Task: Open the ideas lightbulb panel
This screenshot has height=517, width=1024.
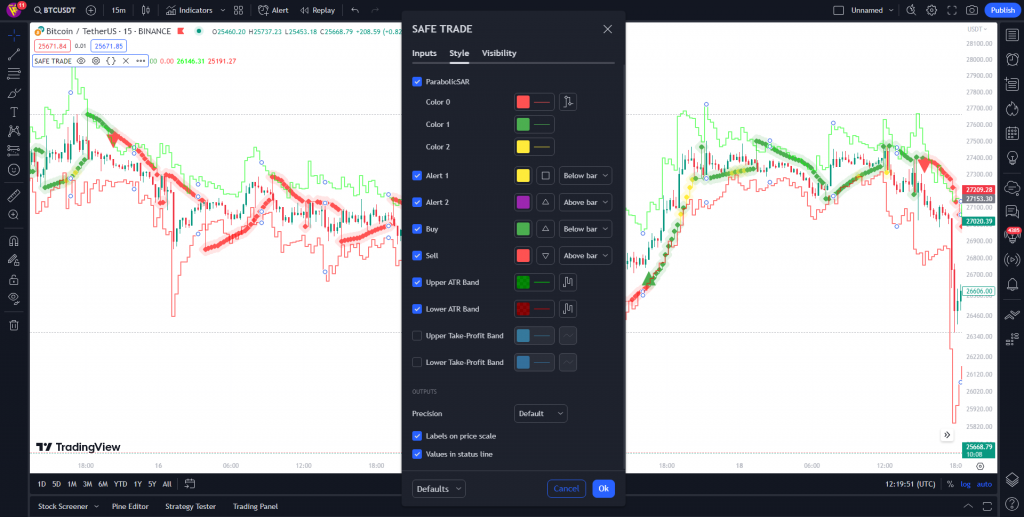Action: pyautogui.click(x=1012, y=157)
